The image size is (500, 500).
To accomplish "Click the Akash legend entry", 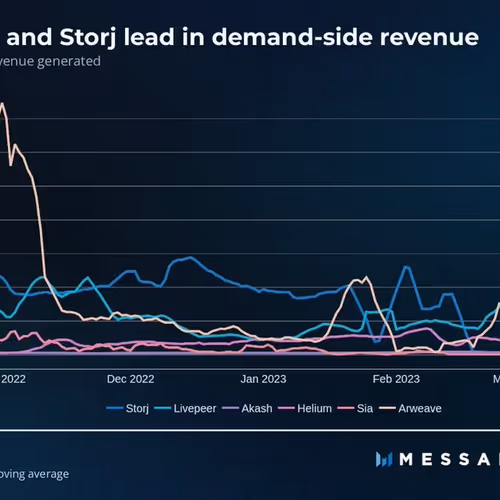I will (x=247, y=409).
